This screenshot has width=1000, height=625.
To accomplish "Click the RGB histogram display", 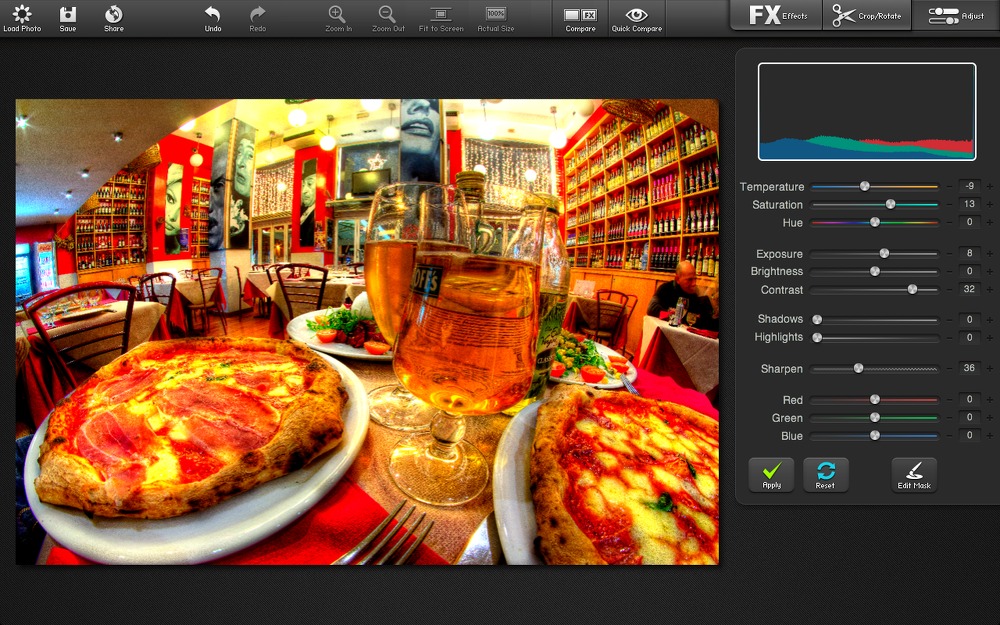I will 867,112.
